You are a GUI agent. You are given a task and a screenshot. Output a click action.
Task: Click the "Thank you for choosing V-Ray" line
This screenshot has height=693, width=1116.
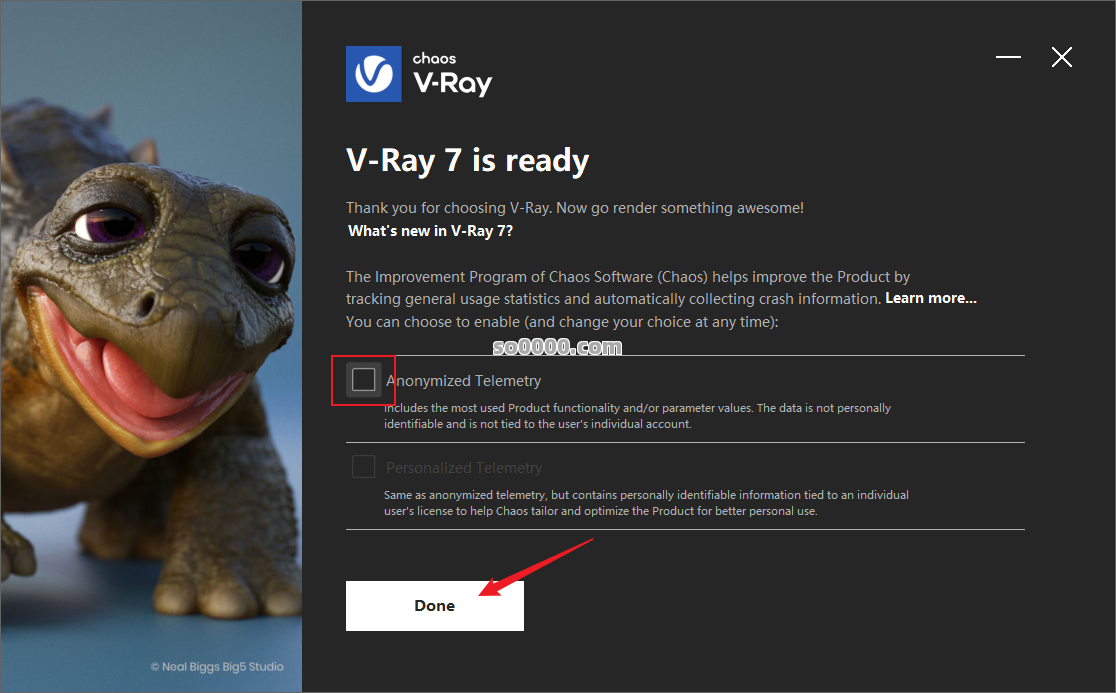tap(574, 208)
